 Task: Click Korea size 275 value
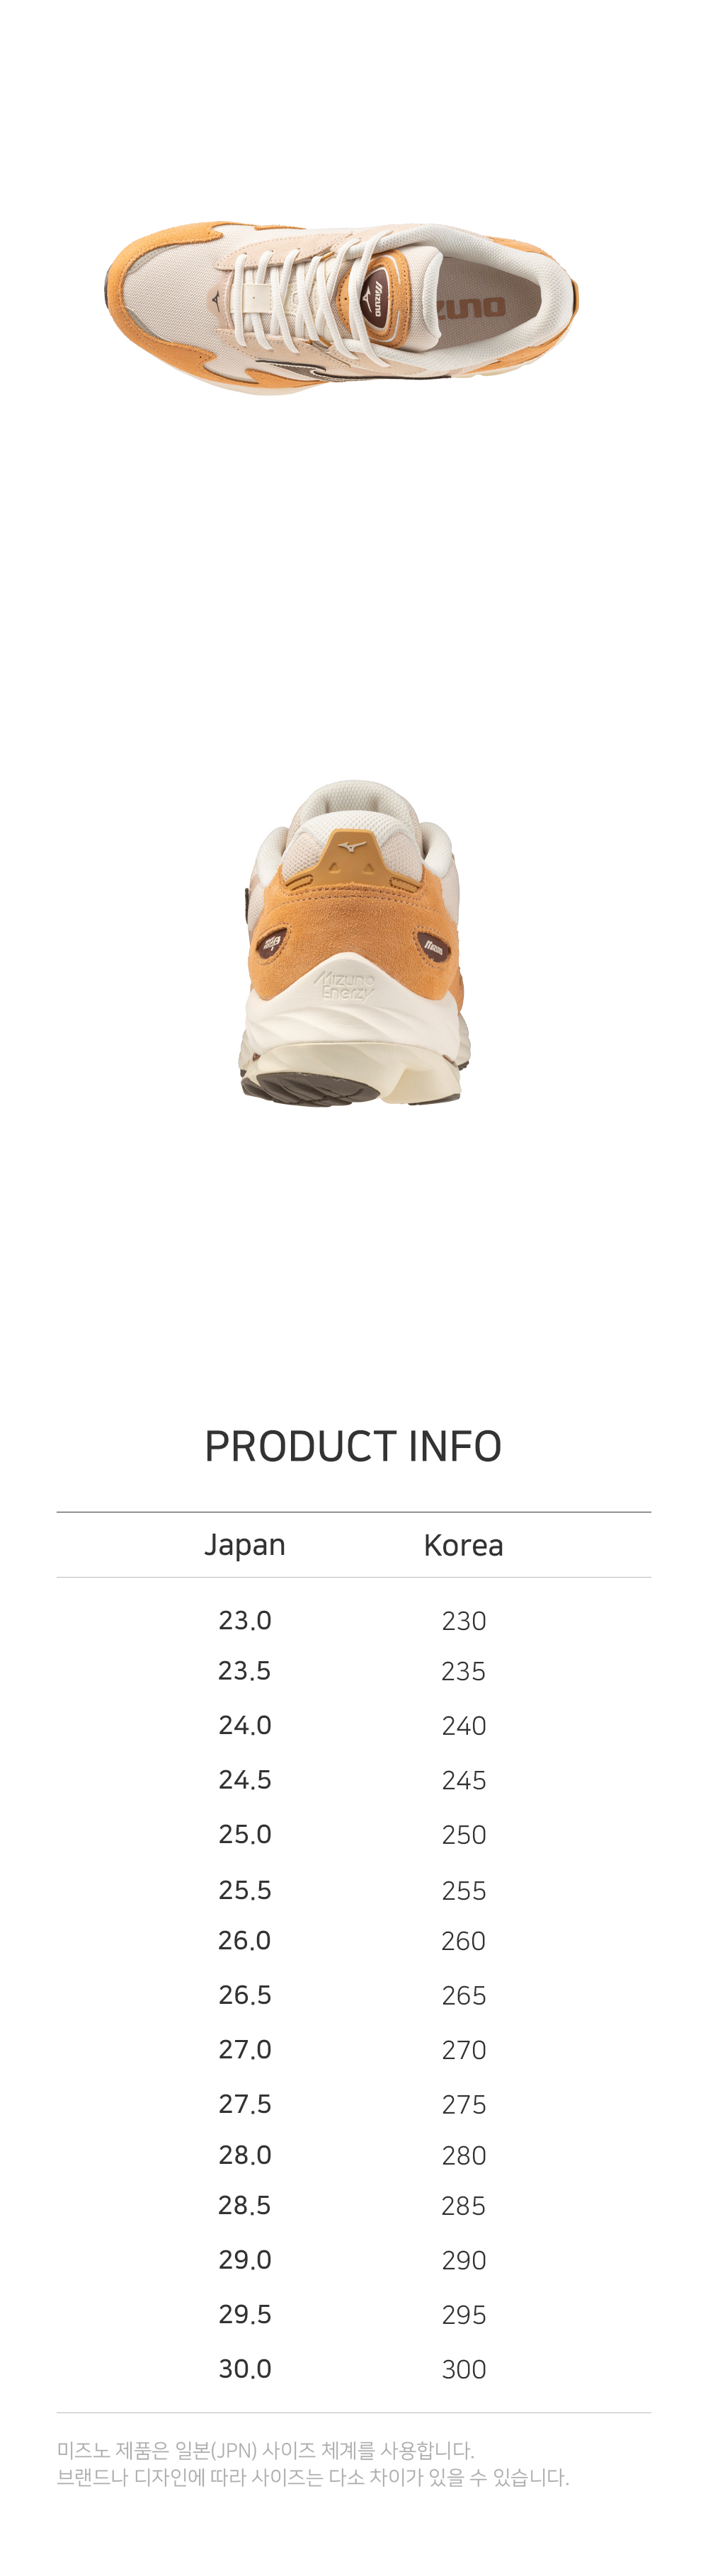(x=464, y=2104)
